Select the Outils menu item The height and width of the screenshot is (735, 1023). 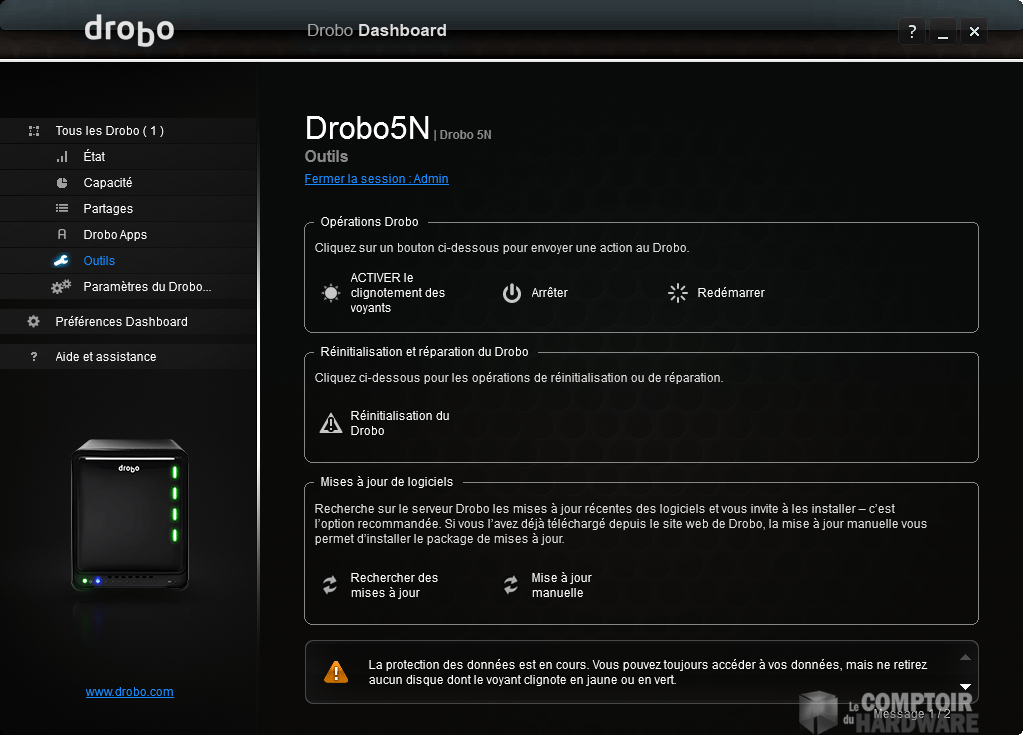[99, 261]
